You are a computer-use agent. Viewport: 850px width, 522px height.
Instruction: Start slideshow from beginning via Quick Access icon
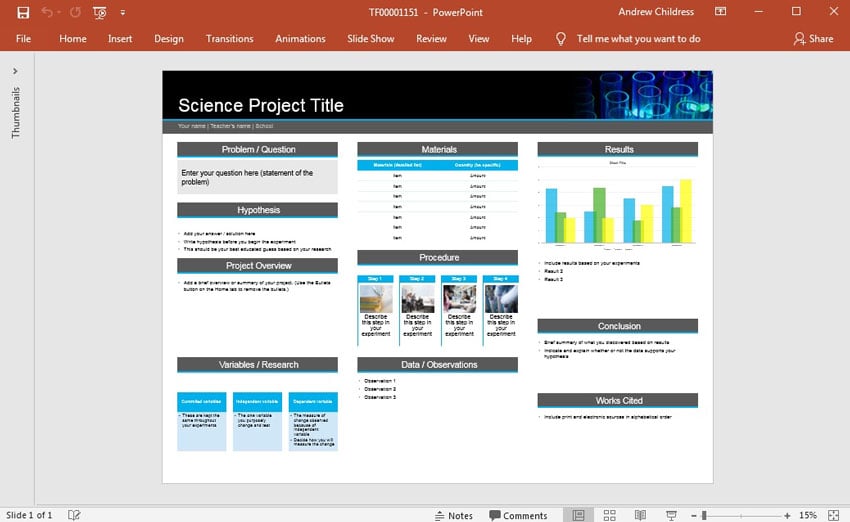click(x=99, y=12)
